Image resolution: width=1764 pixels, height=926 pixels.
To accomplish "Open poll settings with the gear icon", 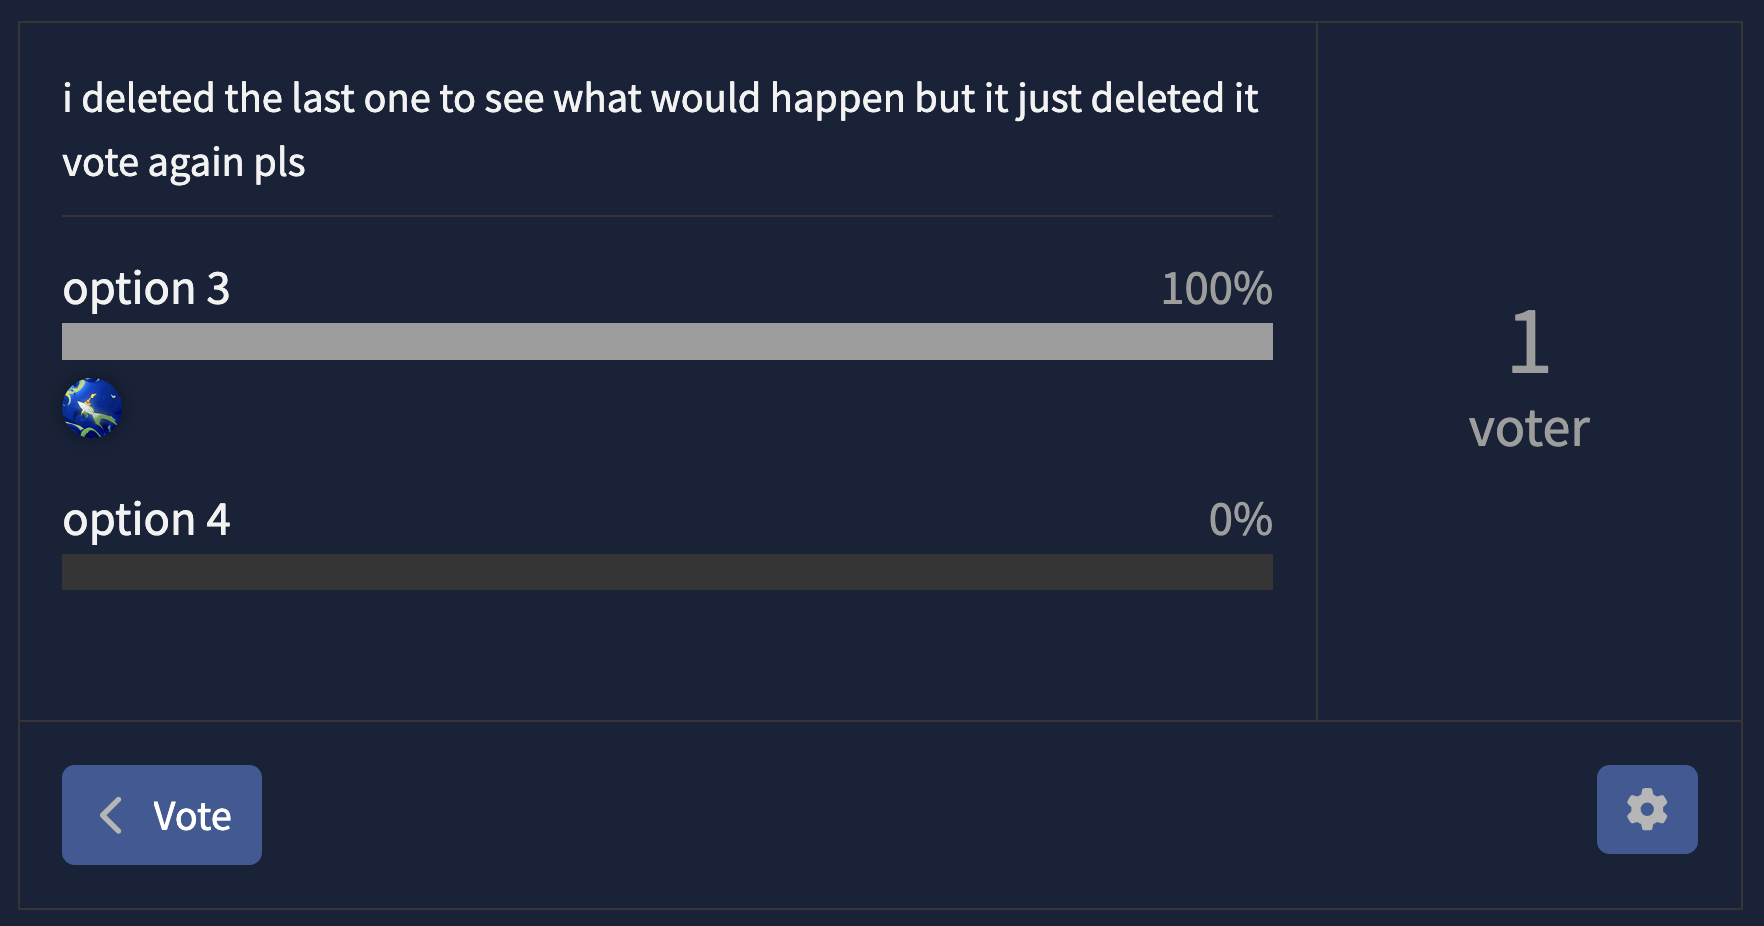I will pyautogui.click(x=1647, y=809).
